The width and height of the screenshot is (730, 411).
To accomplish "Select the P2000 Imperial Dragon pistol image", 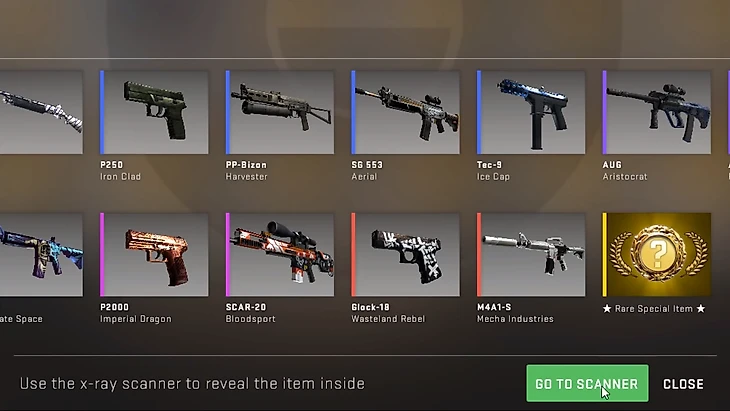I will 154,255.
